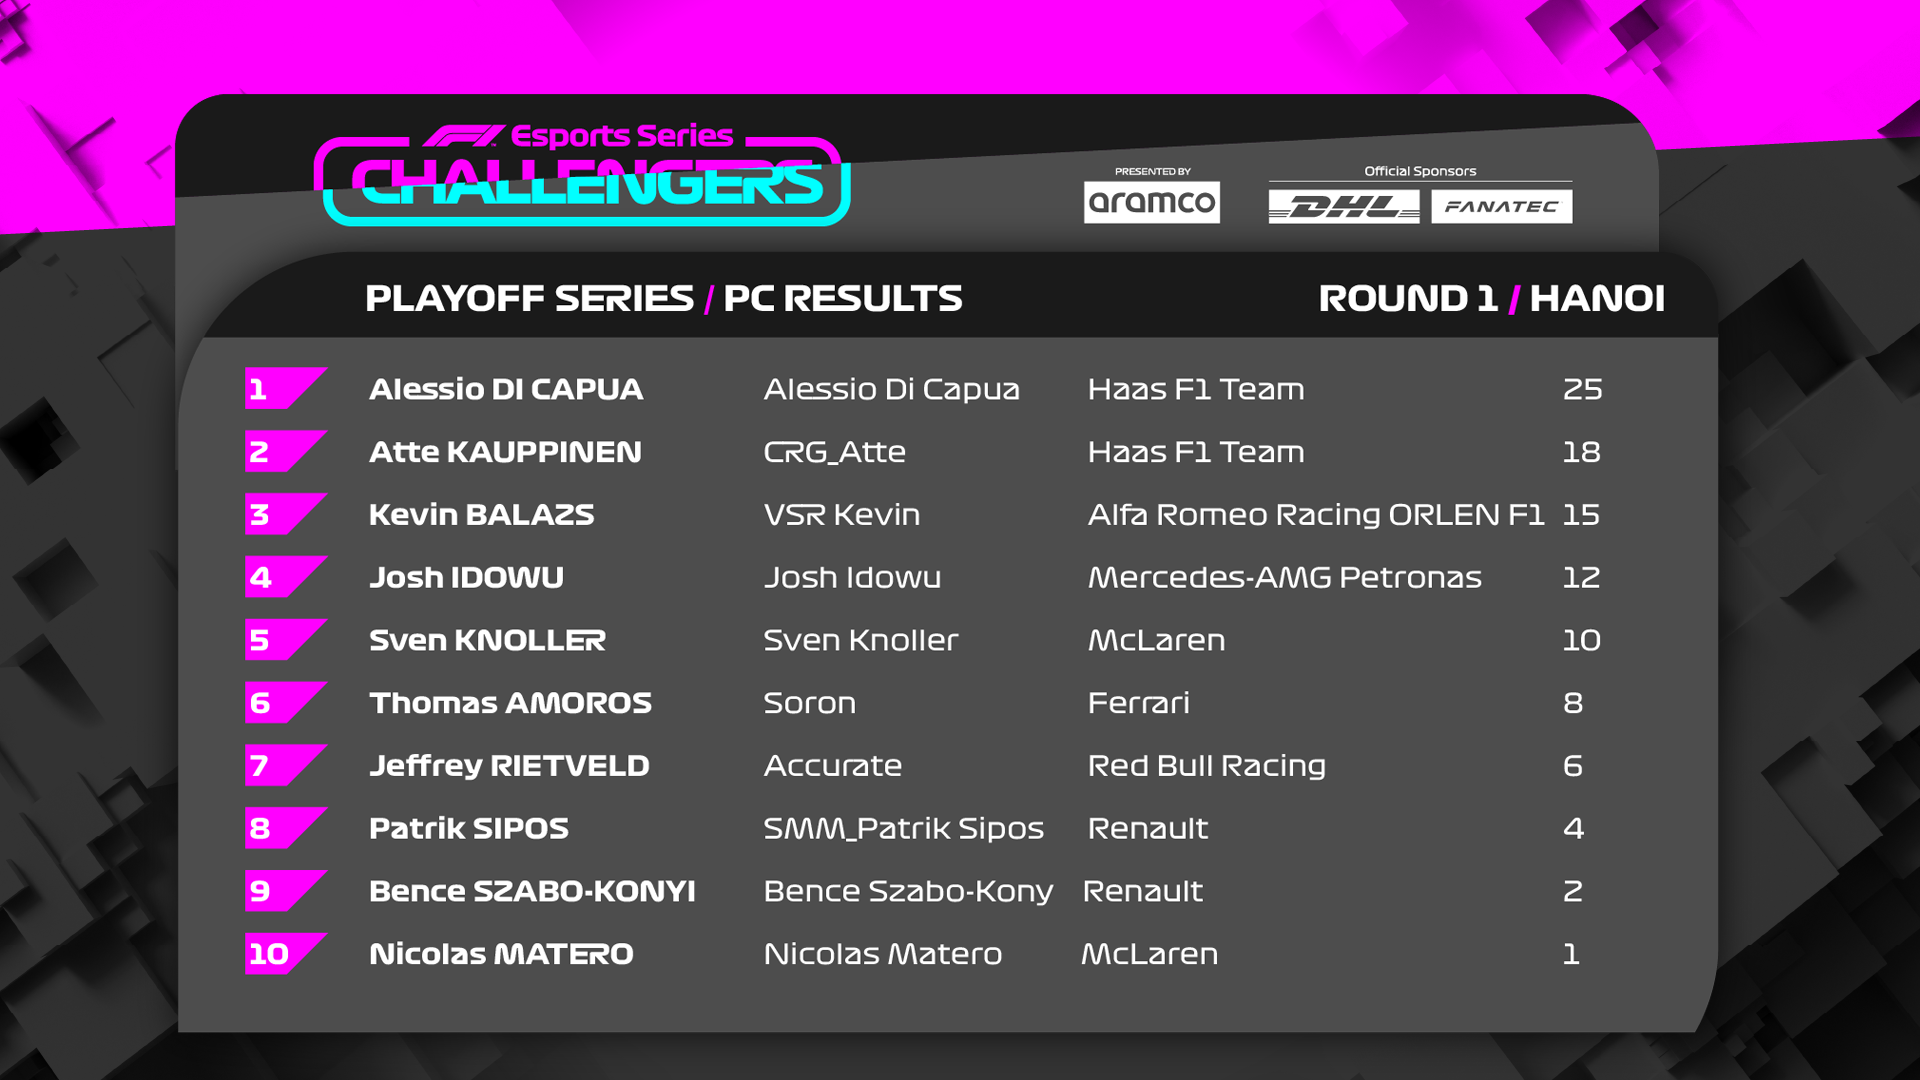This screenshot has height=1080, width=1920.
Task: Click the Round 1 label
Action: click(x=1408, y=298)
